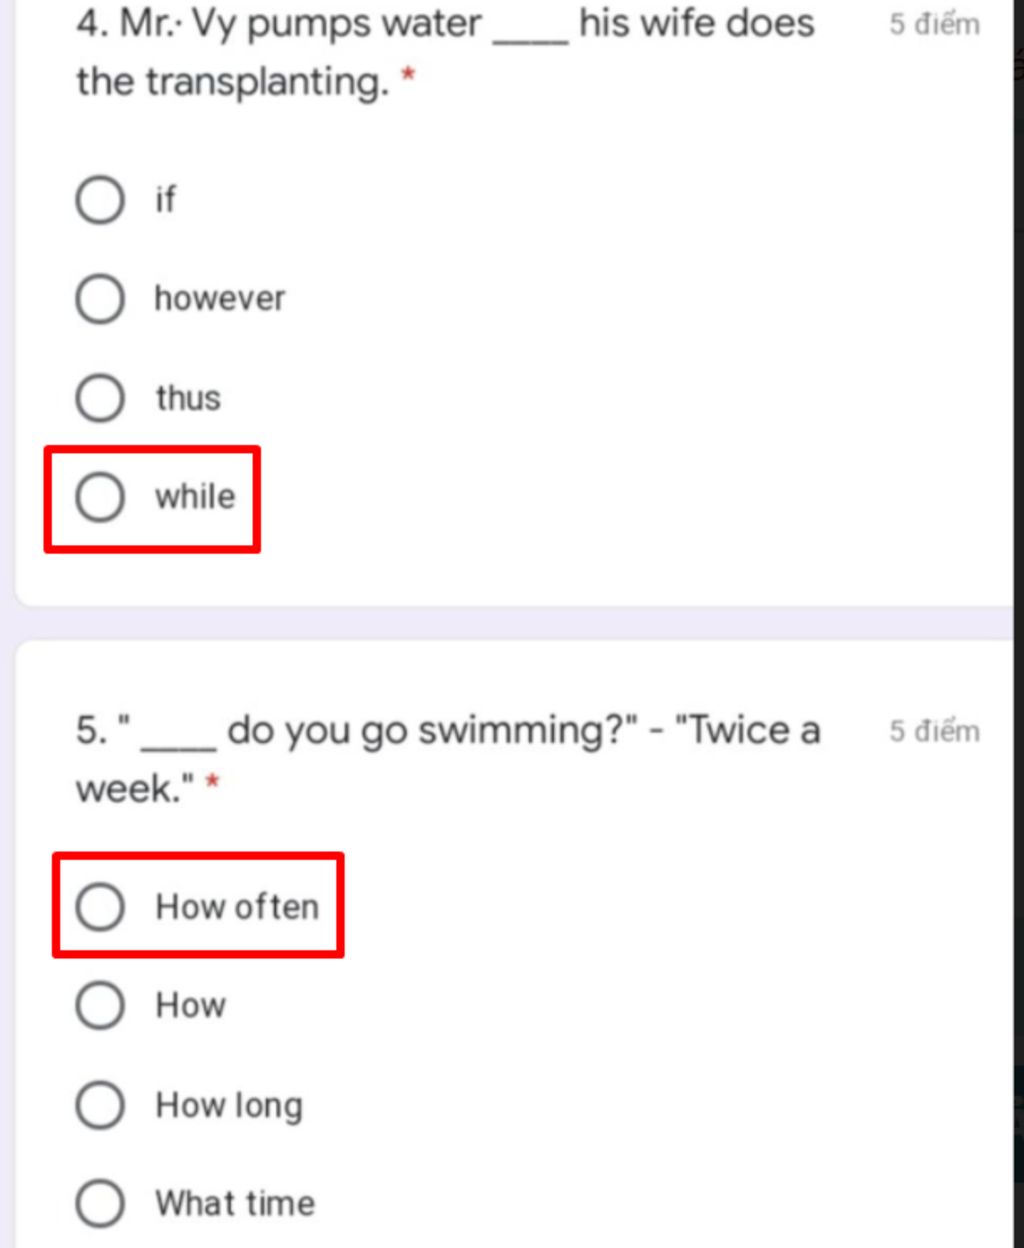Select the 'What time' radio circle
Image resolution: width=1024 pixels, height=1248 pixels.
coord(100,1203)
